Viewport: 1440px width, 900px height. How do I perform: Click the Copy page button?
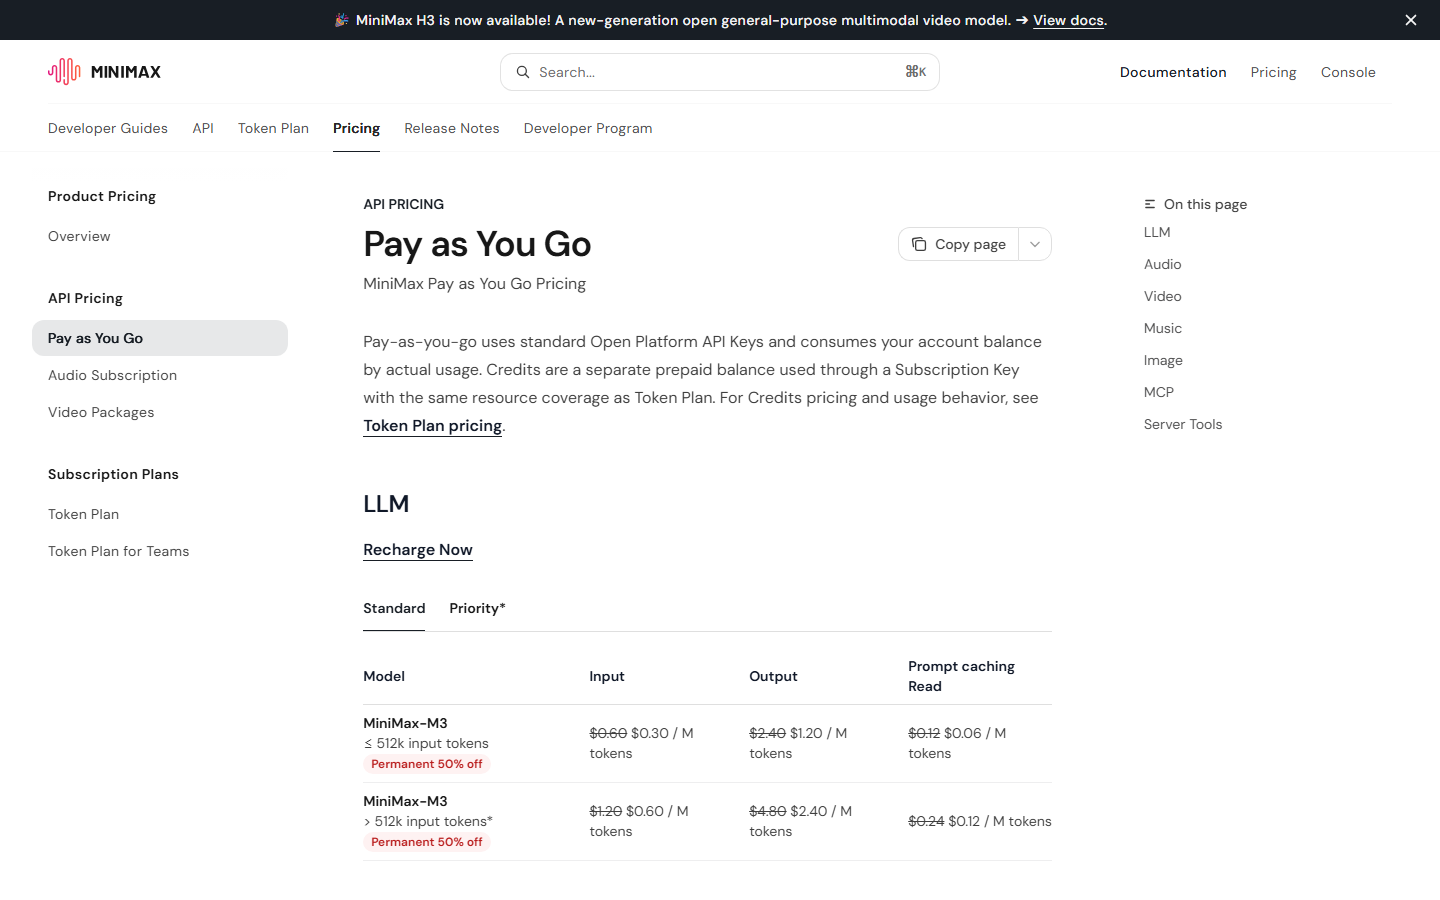(958, 244)
